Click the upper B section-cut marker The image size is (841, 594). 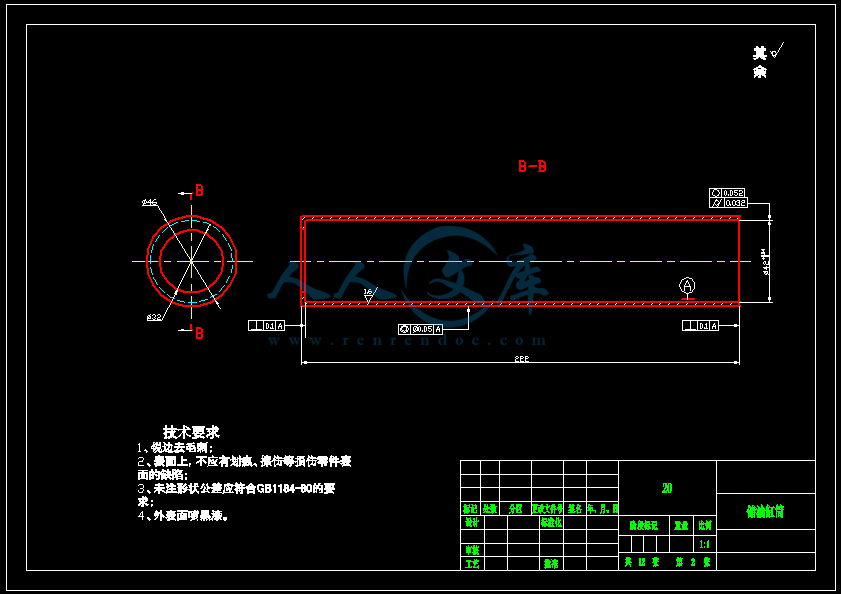click(199, 190)
